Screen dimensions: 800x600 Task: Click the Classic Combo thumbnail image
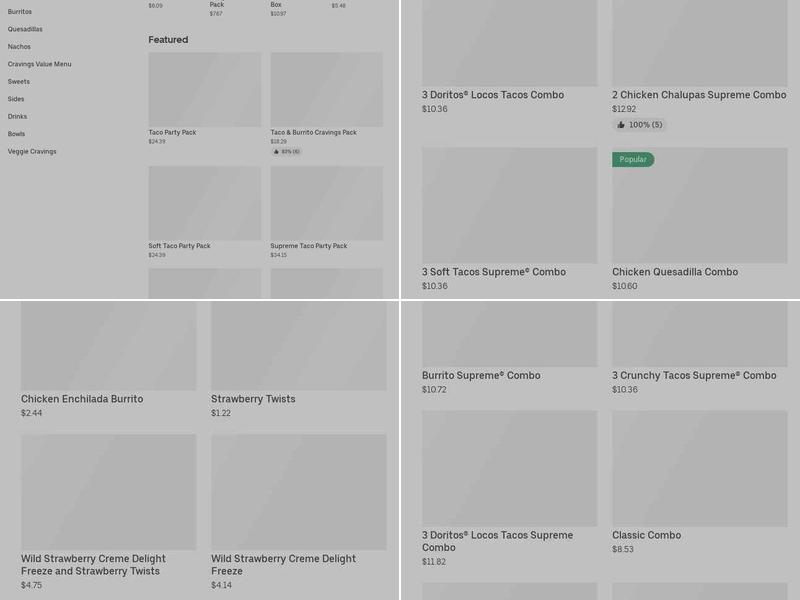pyautogui.click(x=699, y=468)
